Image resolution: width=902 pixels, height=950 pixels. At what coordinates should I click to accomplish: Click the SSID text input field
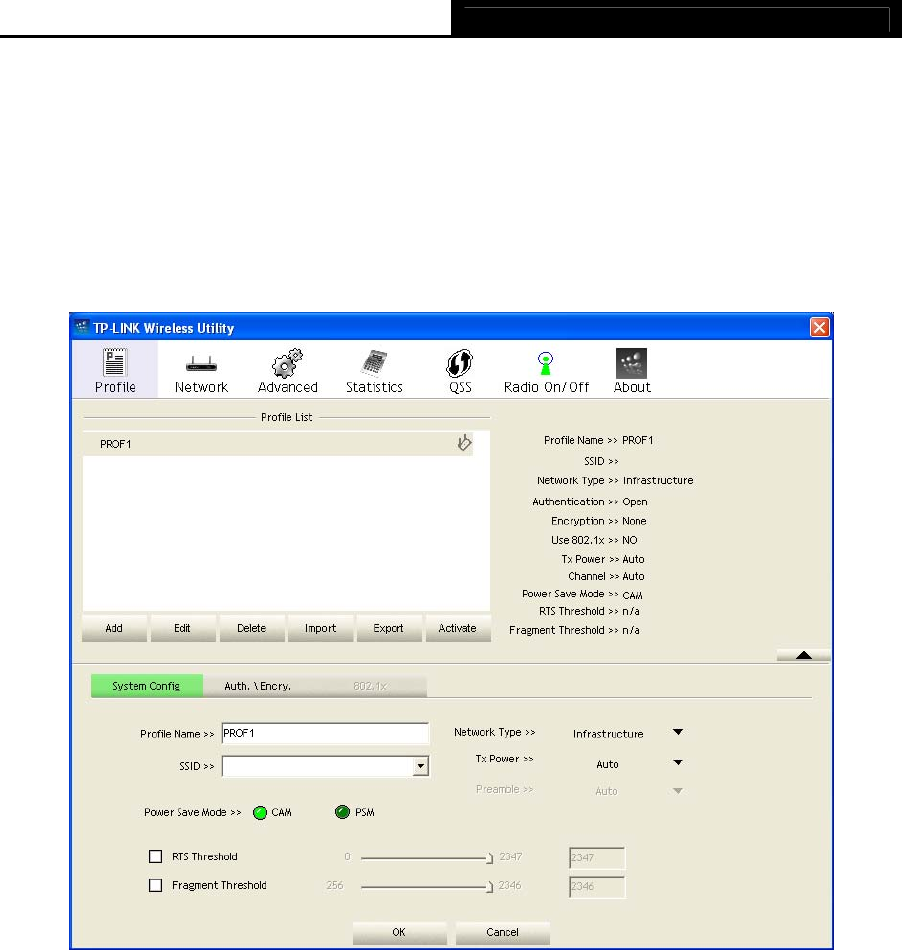click(317, 766)
